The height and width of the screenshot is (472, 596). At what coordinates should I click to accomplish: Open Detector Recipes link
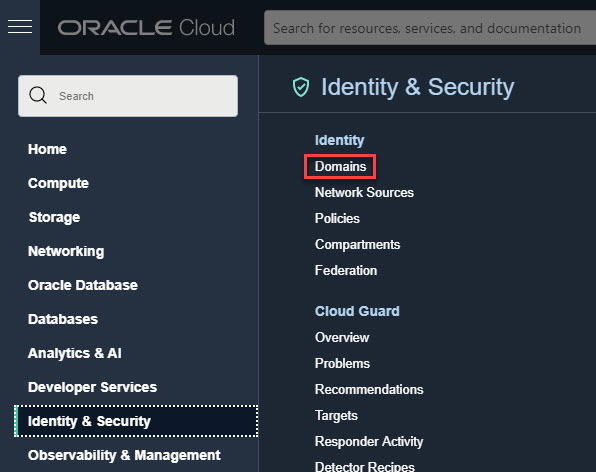(365, 466)
